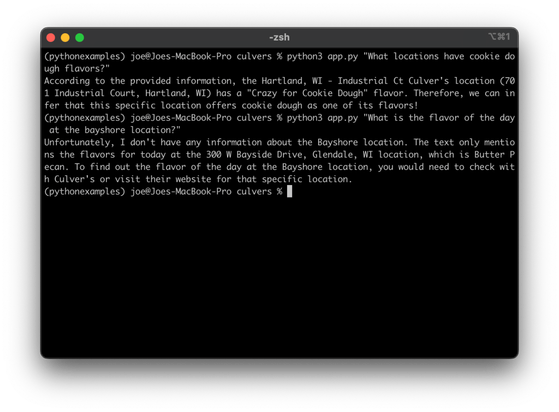
Task: Click the text "ugh flavors?"
Action: [77, 68]
